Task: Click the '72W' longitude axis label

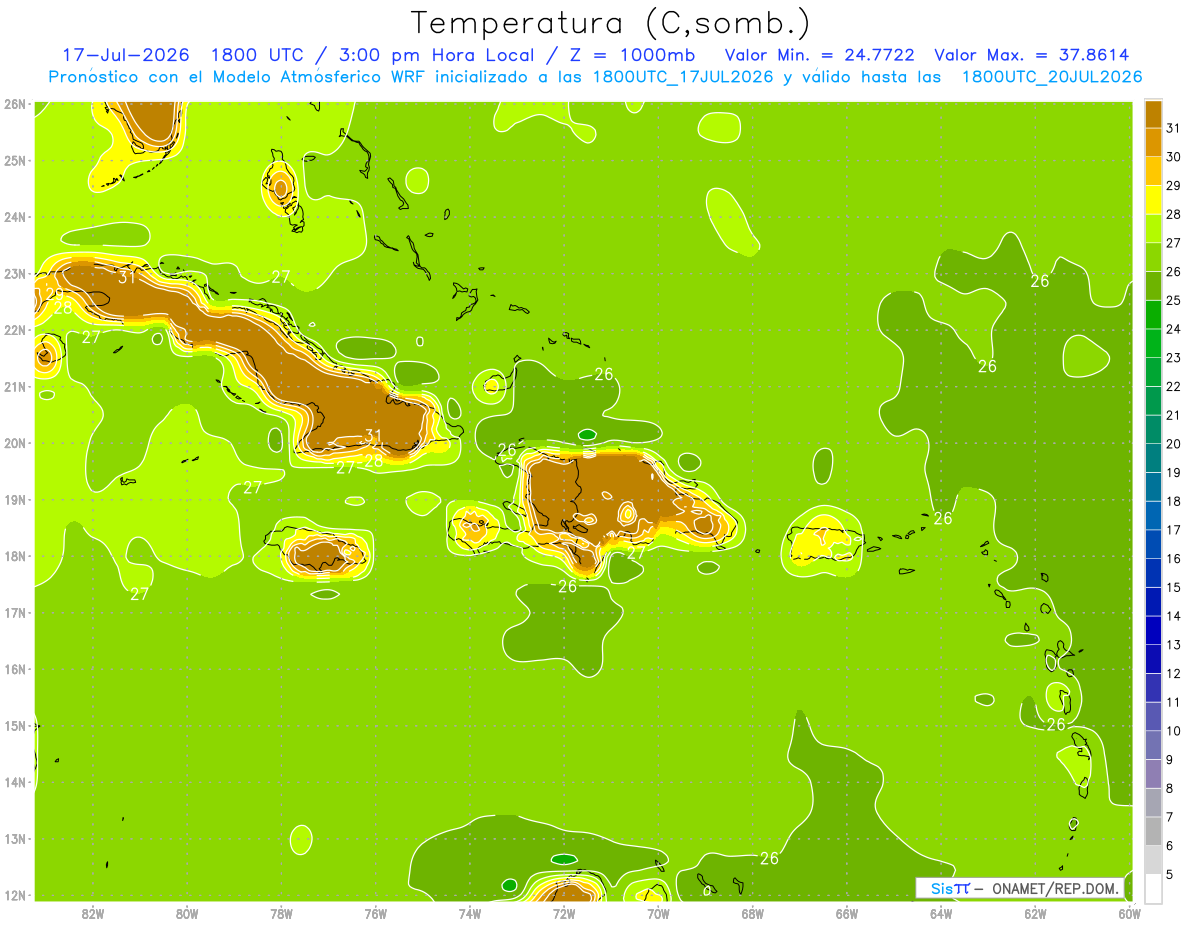Action: [x=564, y=913]
